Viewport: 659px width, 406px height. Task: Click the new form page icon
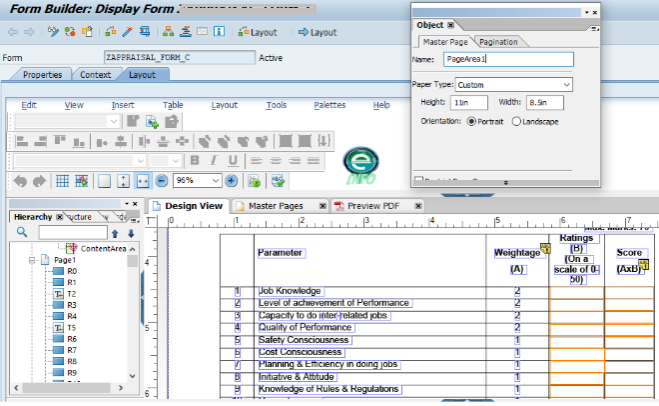pos(133,121)
